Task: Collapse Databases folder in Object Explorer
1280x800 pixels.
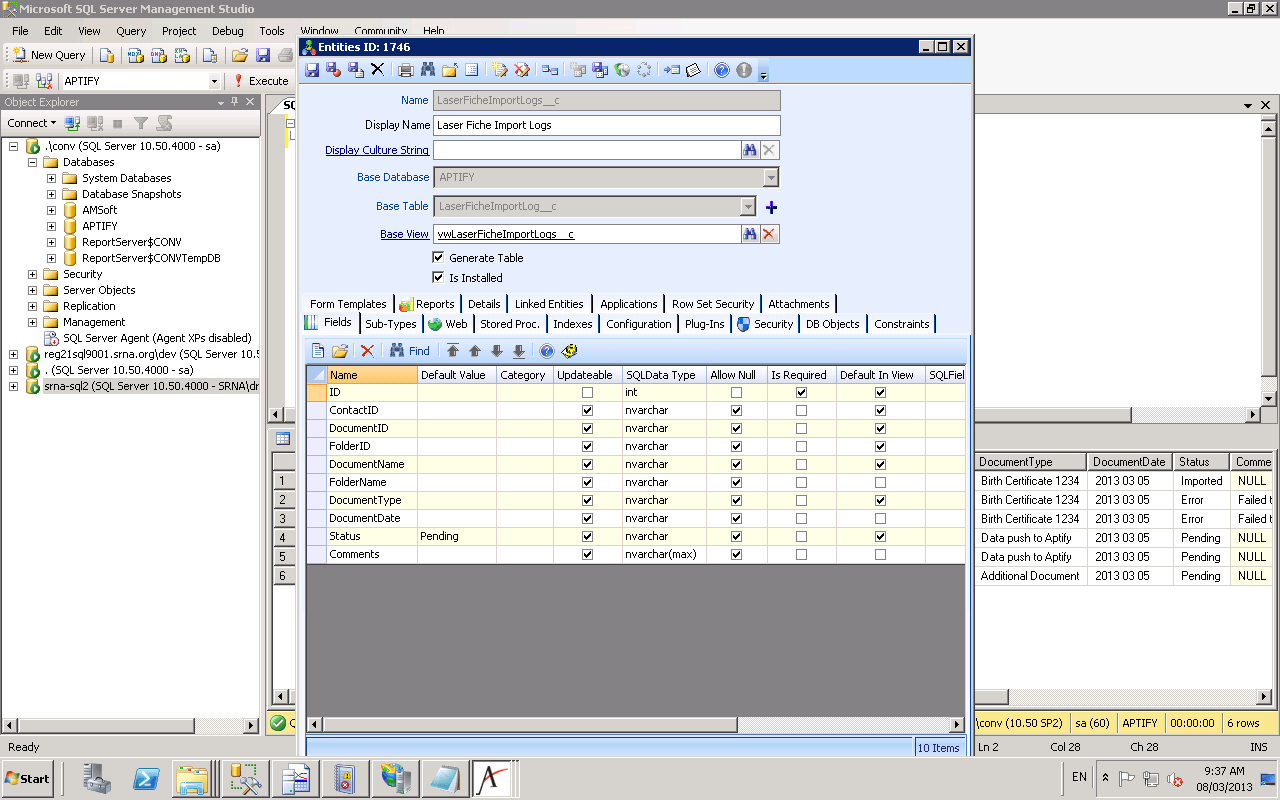Action: click(x=32, y=162)
